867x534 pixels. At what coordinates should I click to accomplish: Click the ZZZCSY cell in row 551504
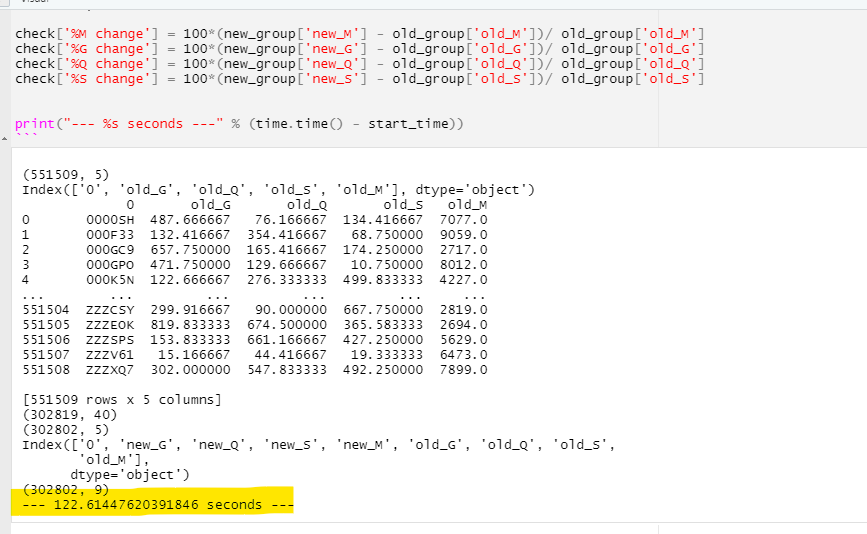coord(110,309)
